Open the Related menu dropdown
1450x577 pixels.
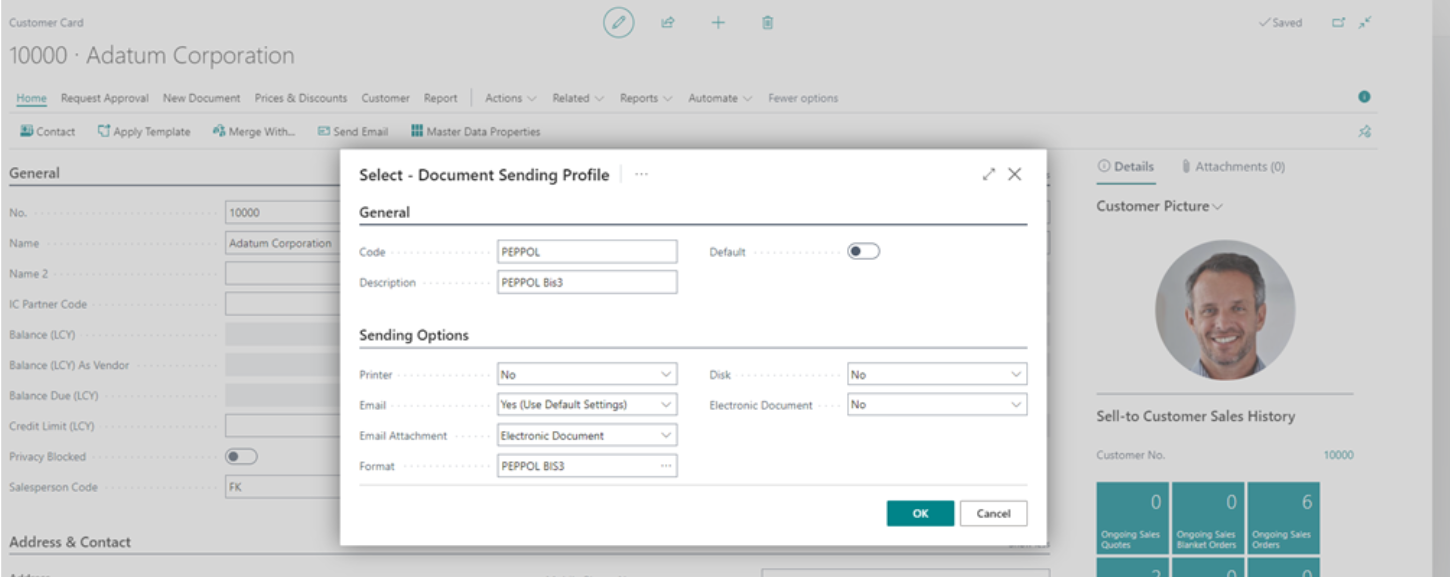tap(578, 98)
